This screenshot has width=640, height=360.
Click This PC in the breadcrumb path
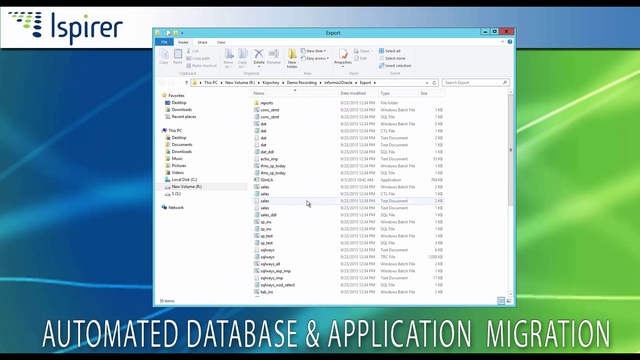tap(211, 82)
